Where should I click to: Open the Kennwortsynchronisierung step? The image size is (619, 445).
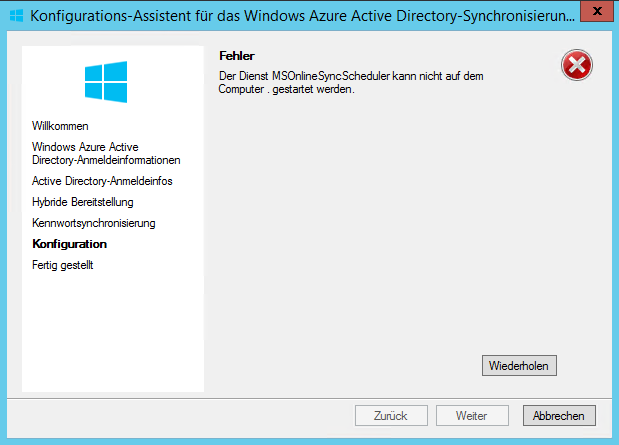[x=94, y=223]
